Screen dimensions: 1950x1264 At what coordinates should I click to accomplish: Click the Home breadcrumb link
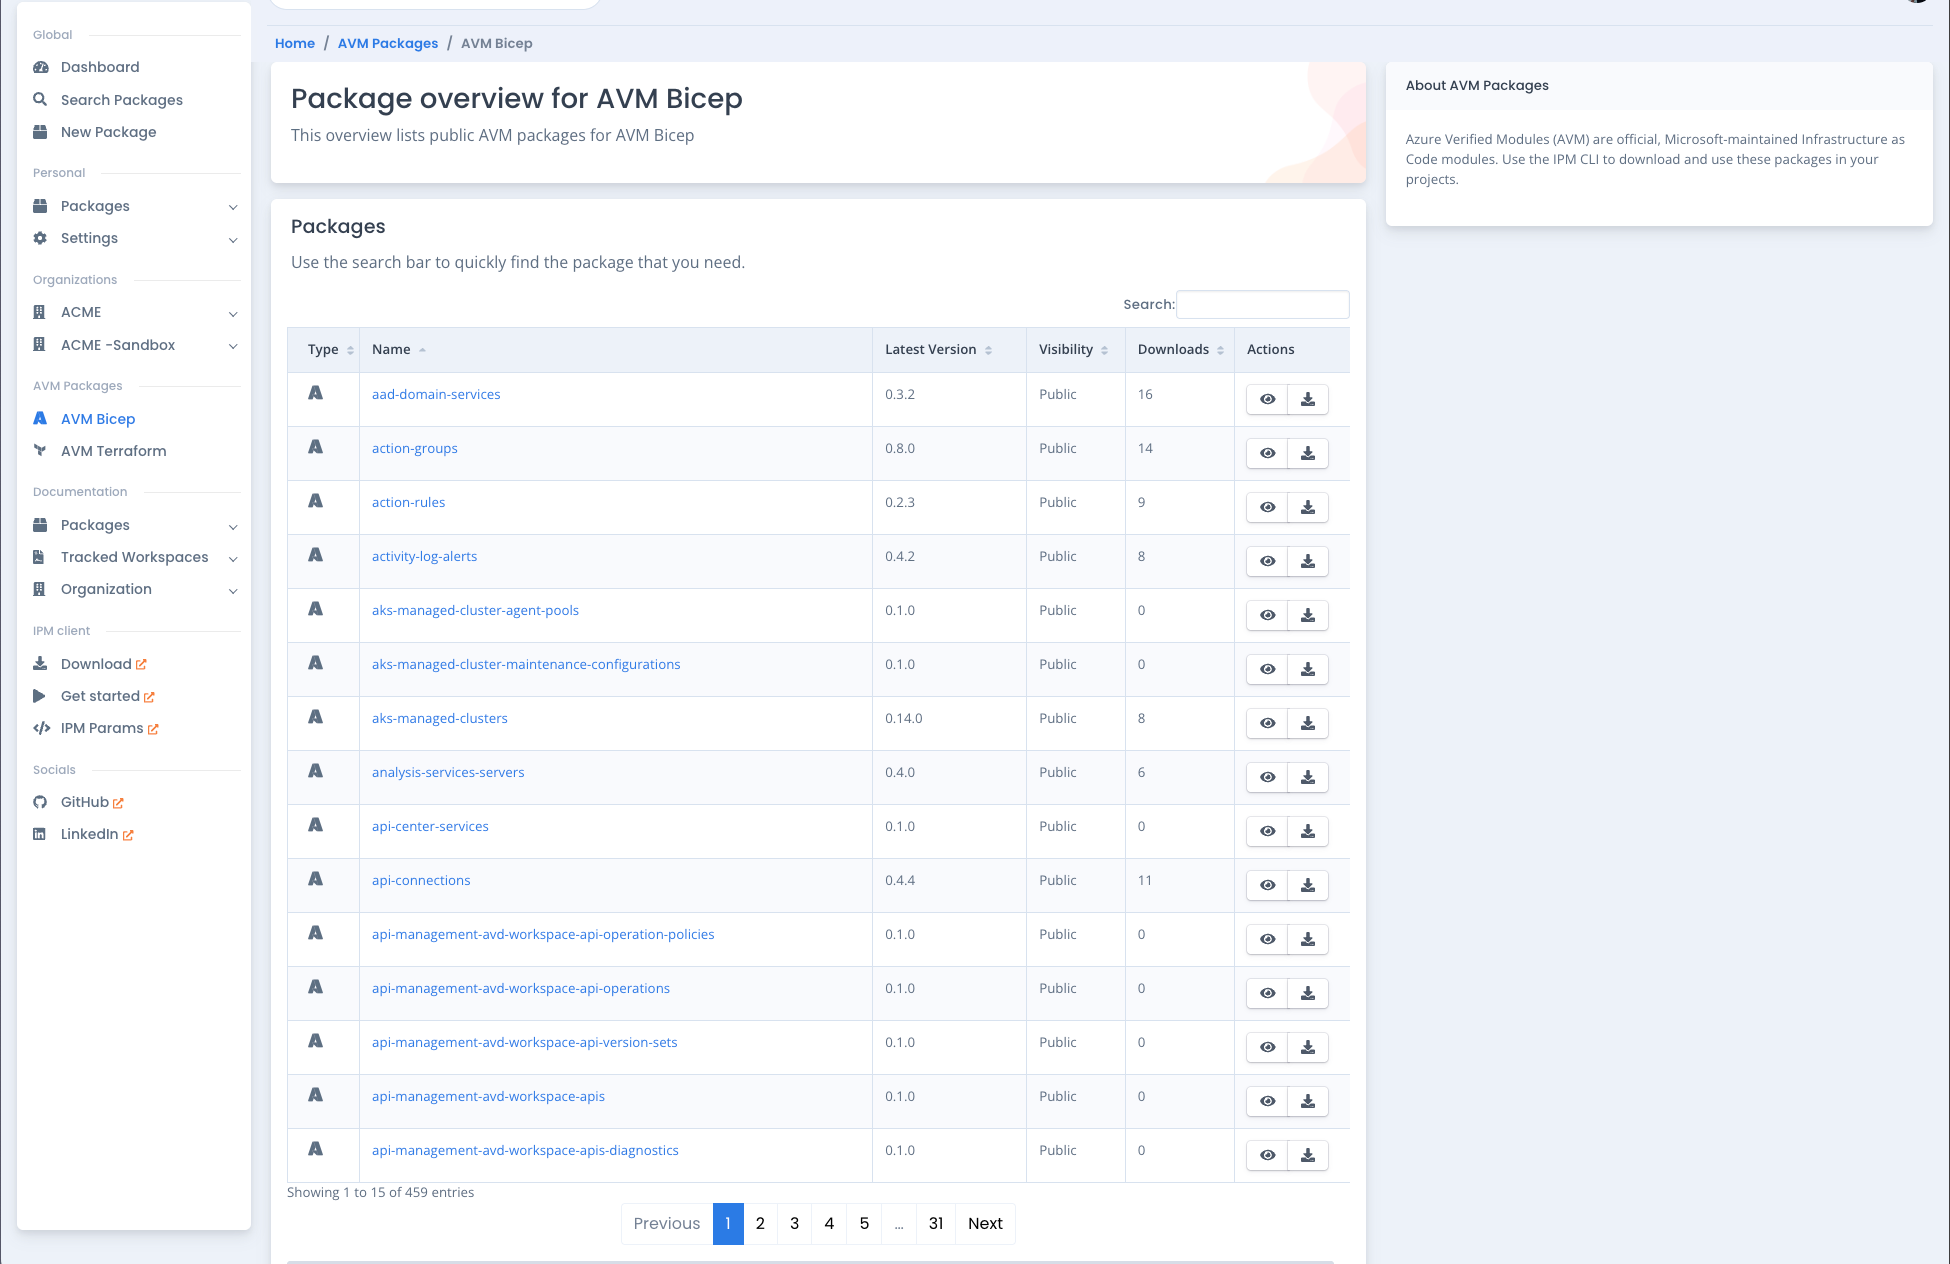(295, 43)
